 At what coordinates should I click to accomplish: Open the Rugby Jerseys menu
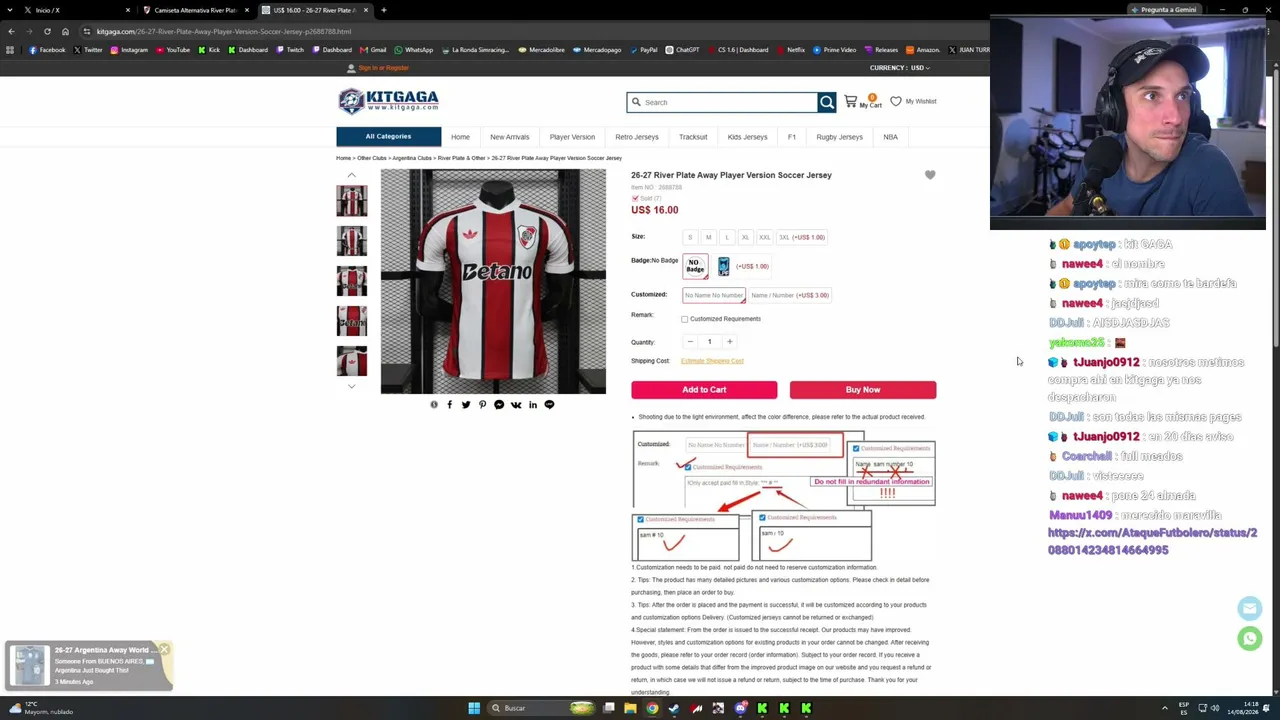[839, 137]
